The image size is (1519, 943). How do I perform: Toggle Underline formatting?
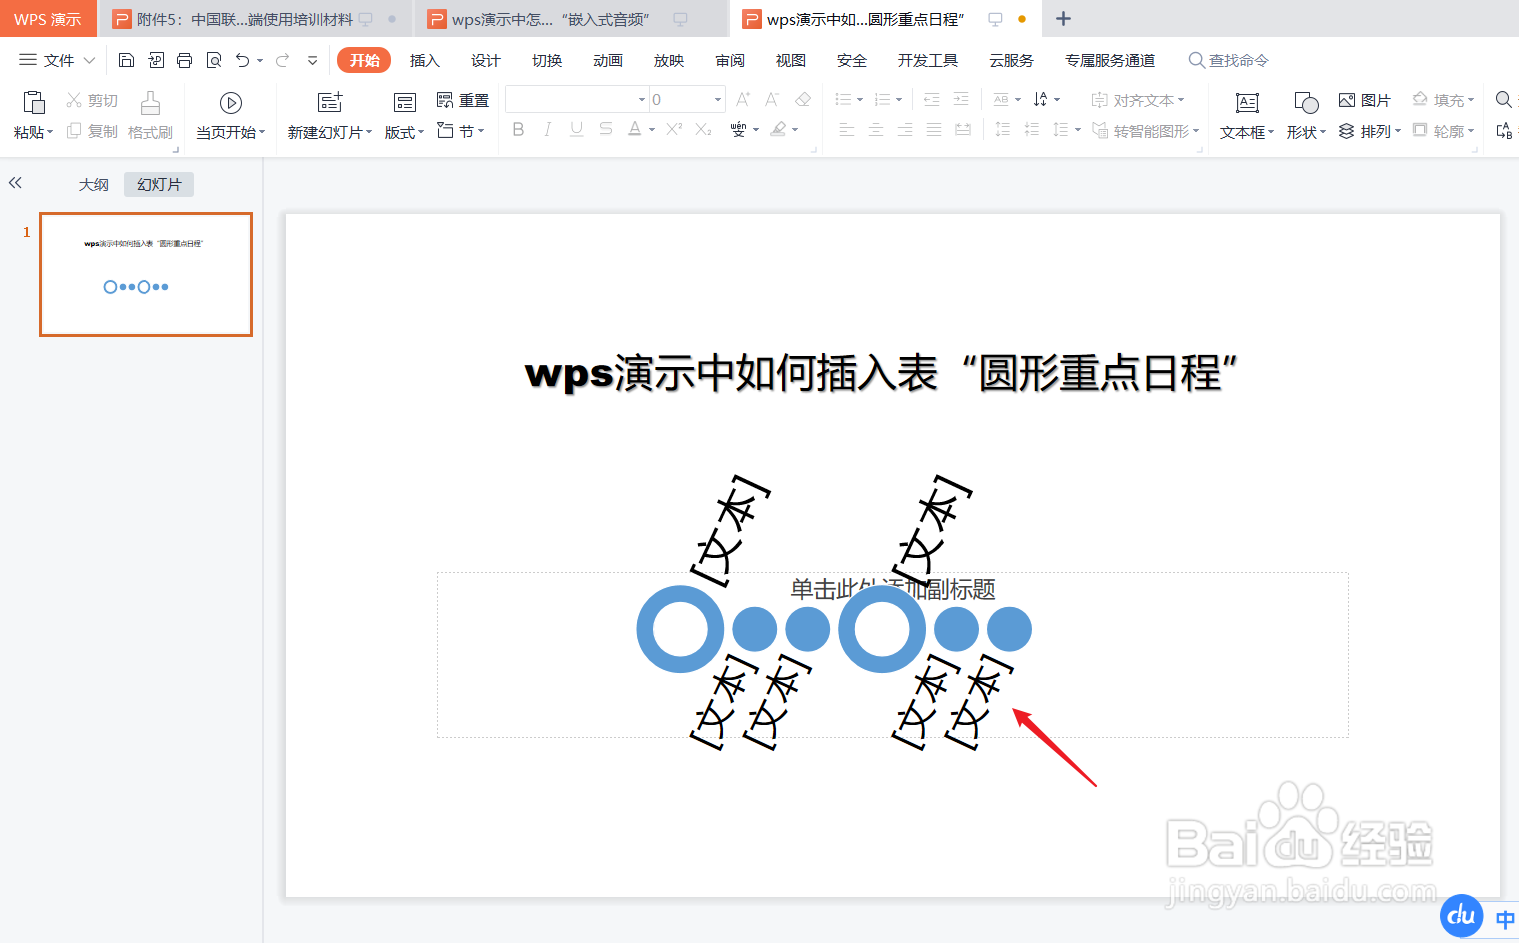pyautogui.click(x=576, y=129)
